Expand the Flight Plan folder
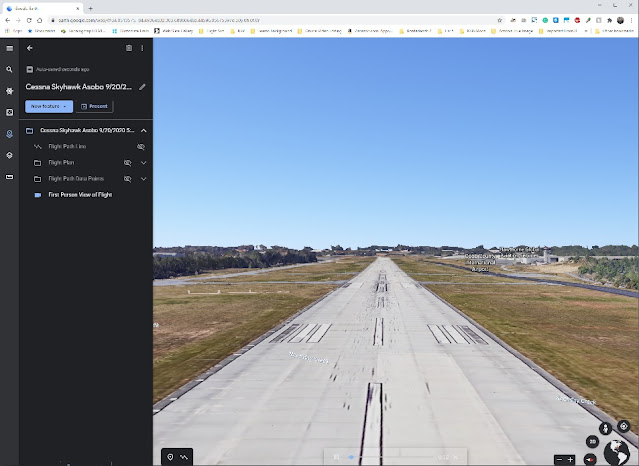Viewport: 639px width, 466px height. (143, 163)
